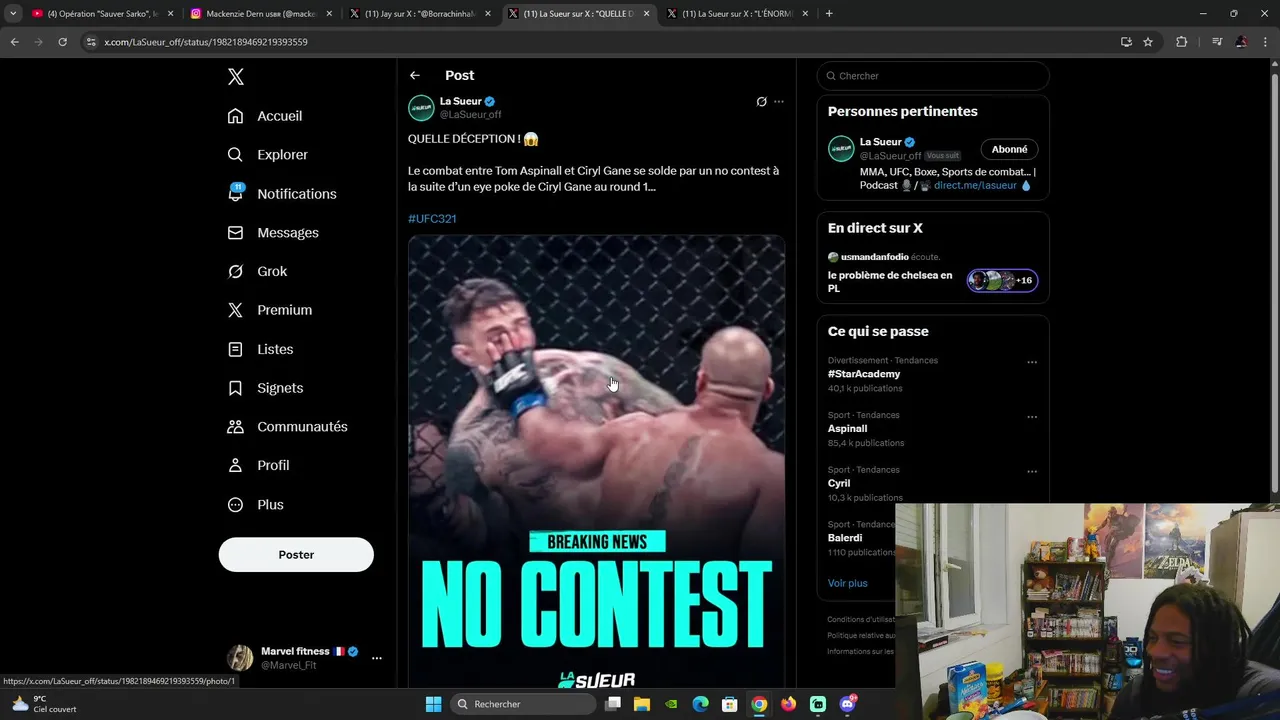1280x720 pixels.
Task: Close the Mackenzie Dern Instagram tab
Action: 329,14
